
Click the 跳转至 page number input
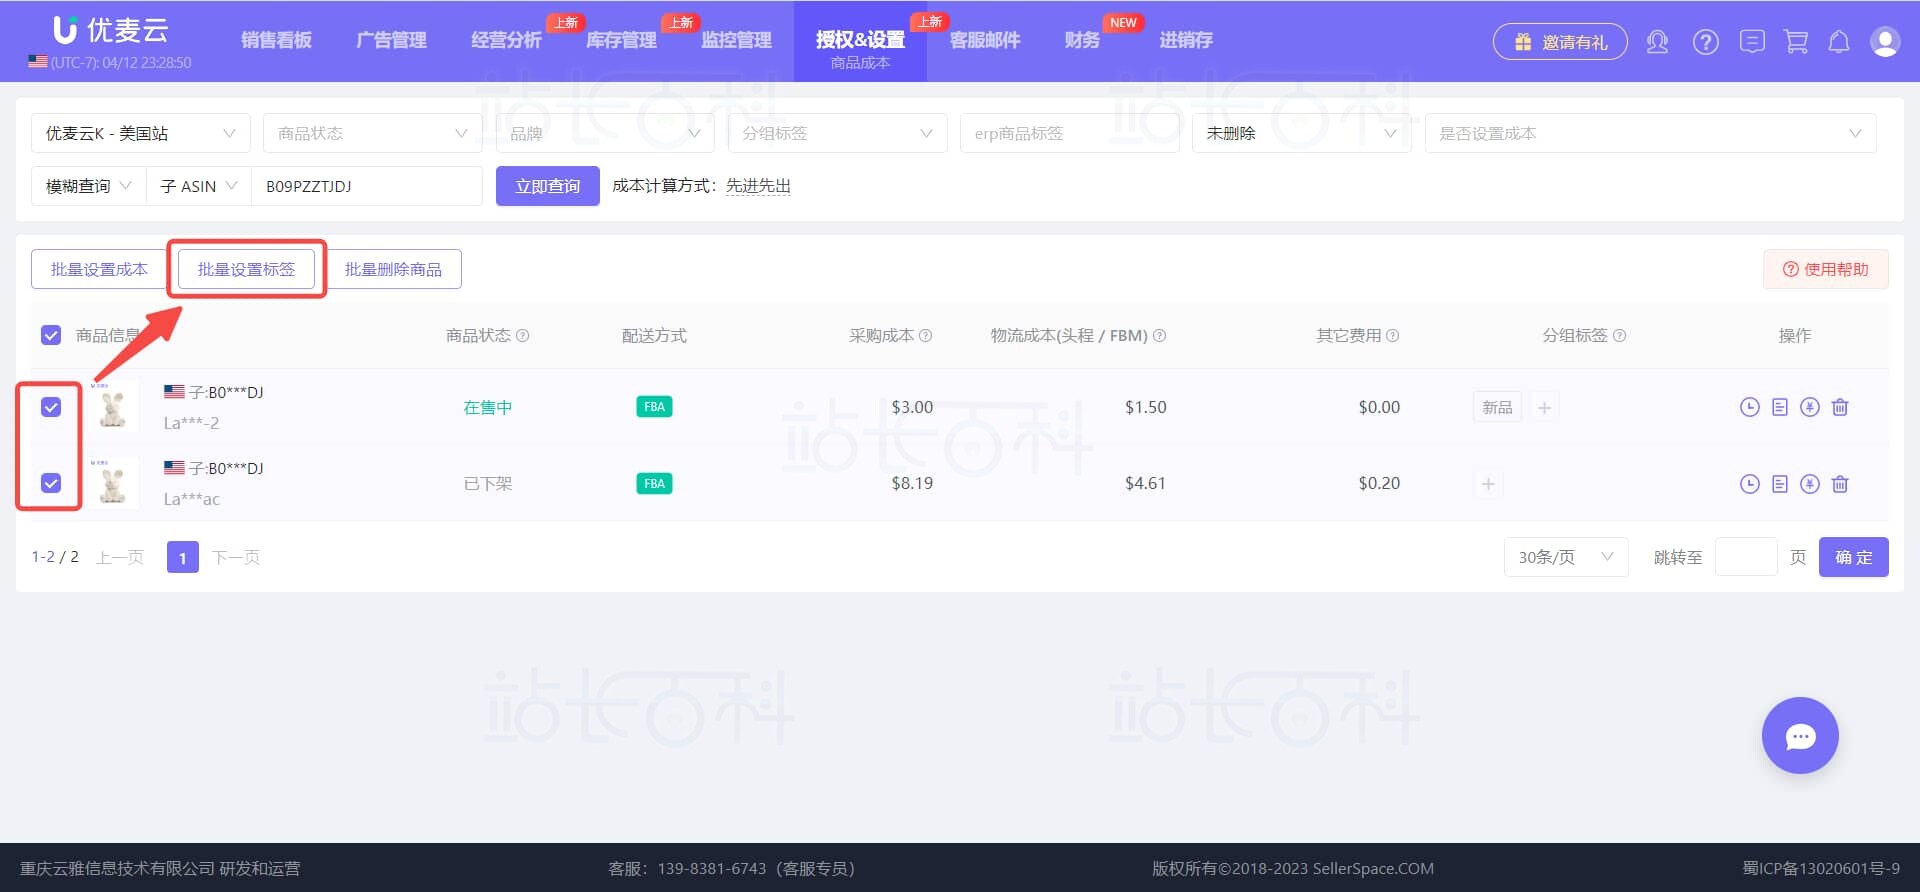[1746, 557]
